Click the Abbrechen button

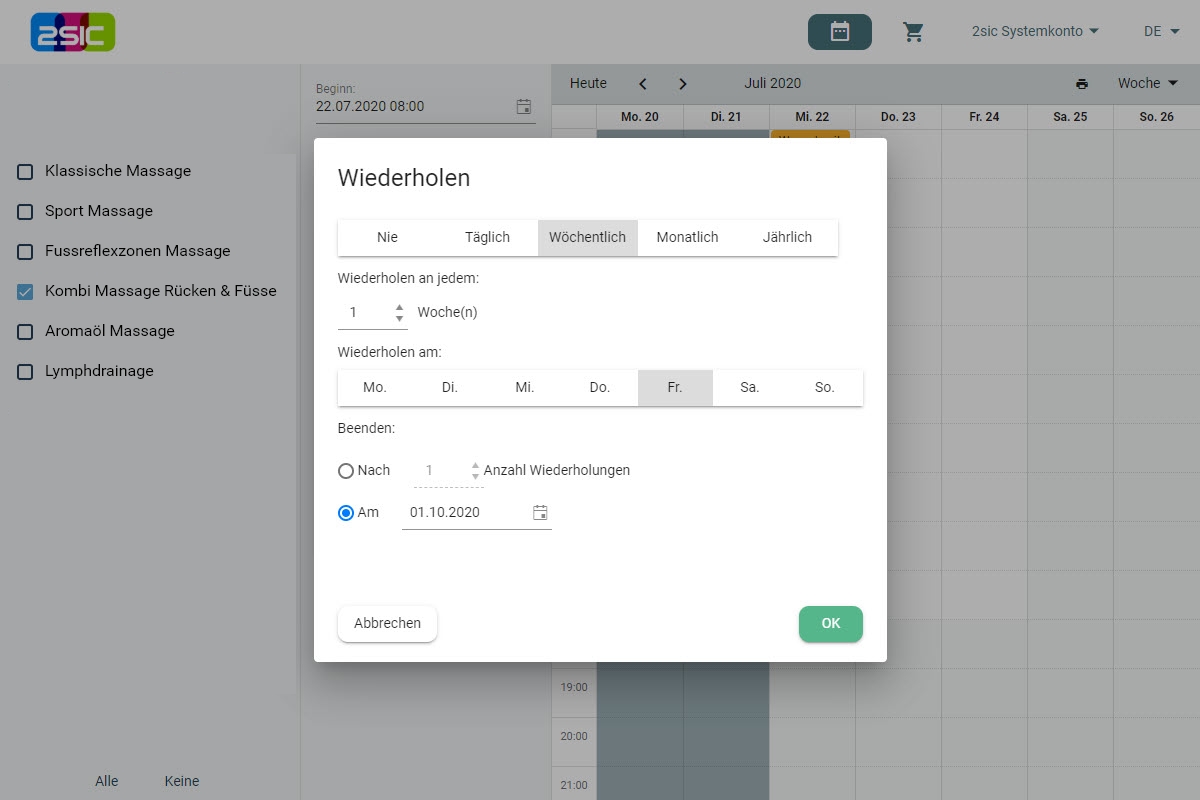pos(387,624)
